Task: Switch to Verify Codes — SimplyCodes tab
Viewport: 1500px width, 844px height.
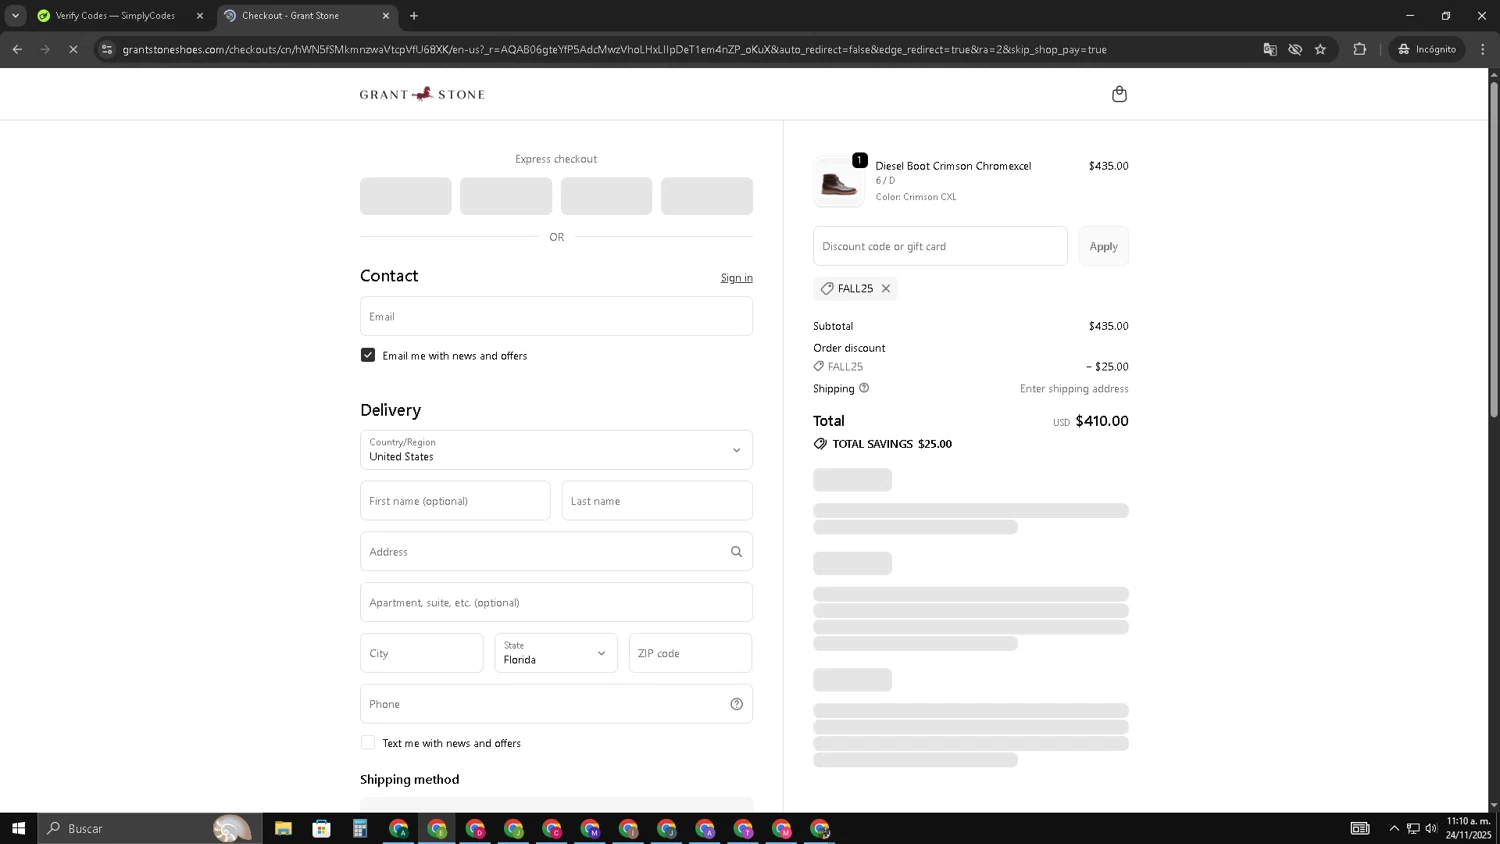Action: click(115, 16)
